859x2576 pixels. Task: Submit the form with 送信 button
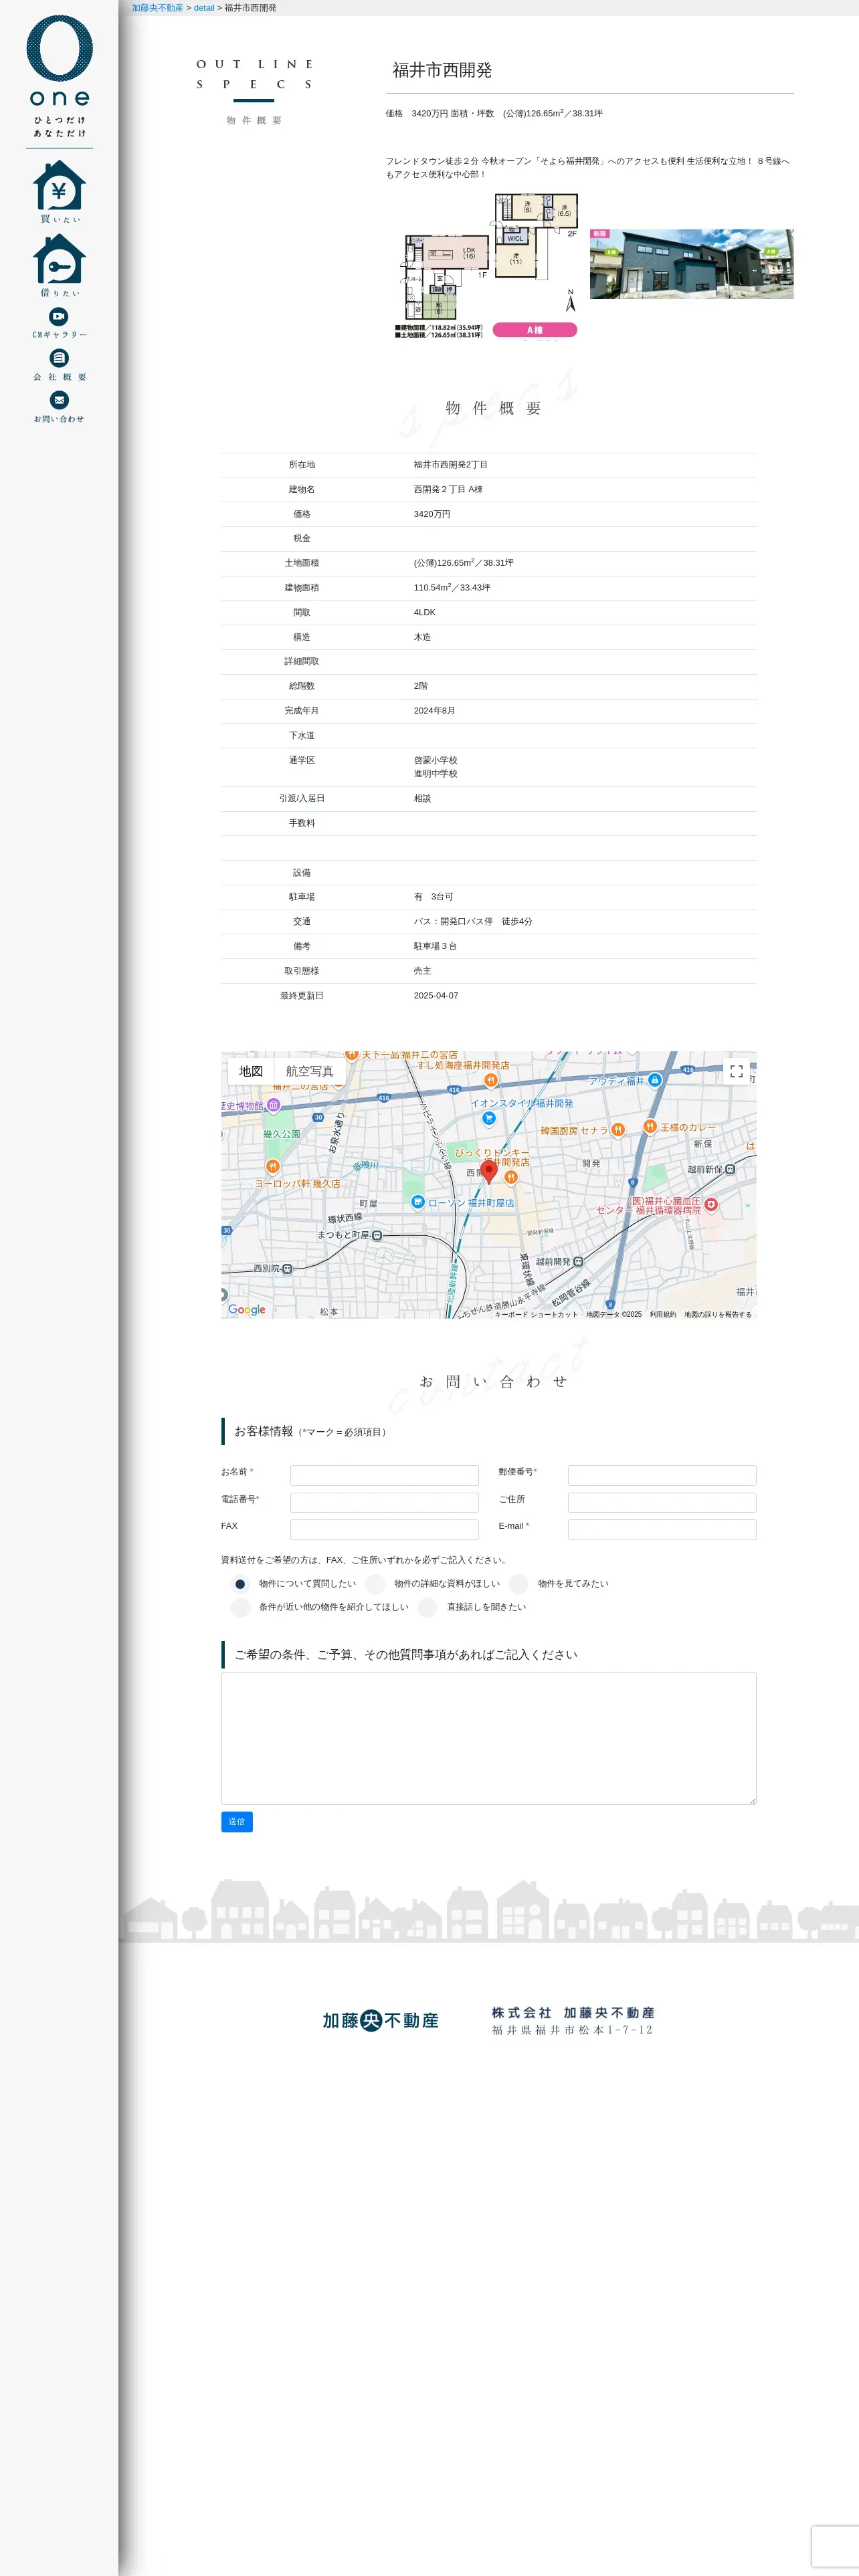[x=237, y=1822]
